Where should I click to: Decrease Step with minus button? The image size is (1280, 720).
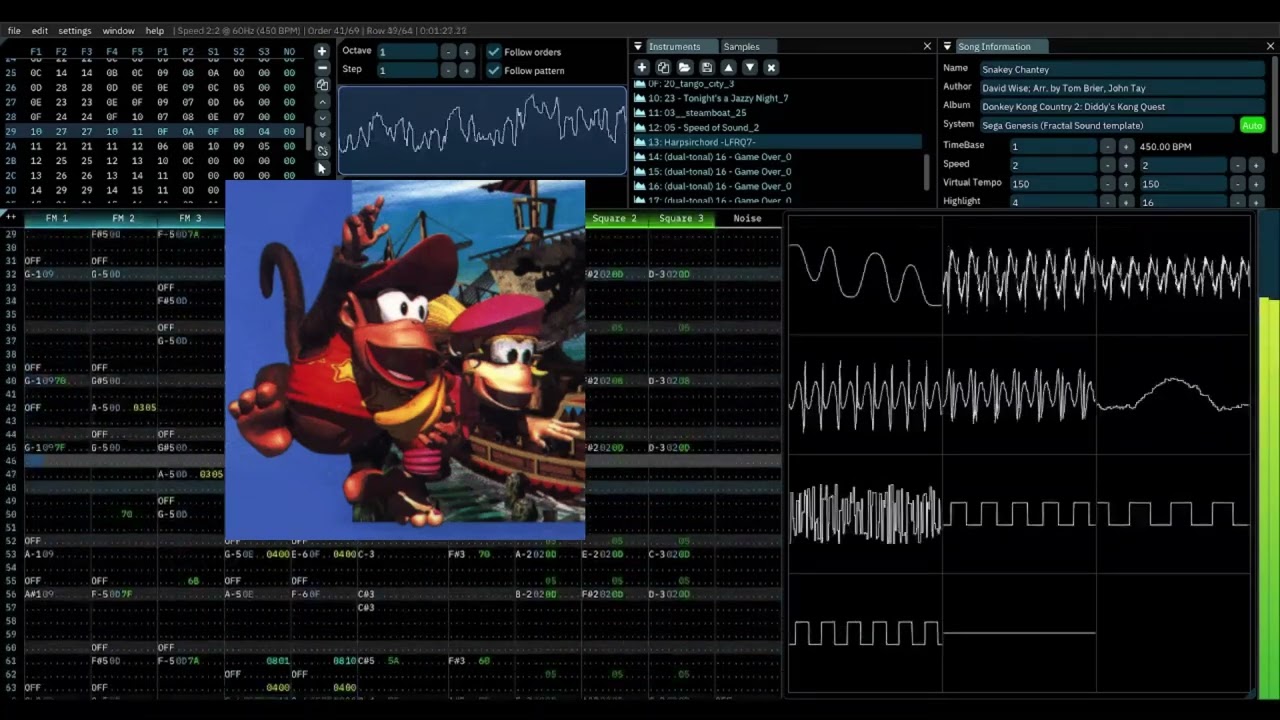coord(448,70)
